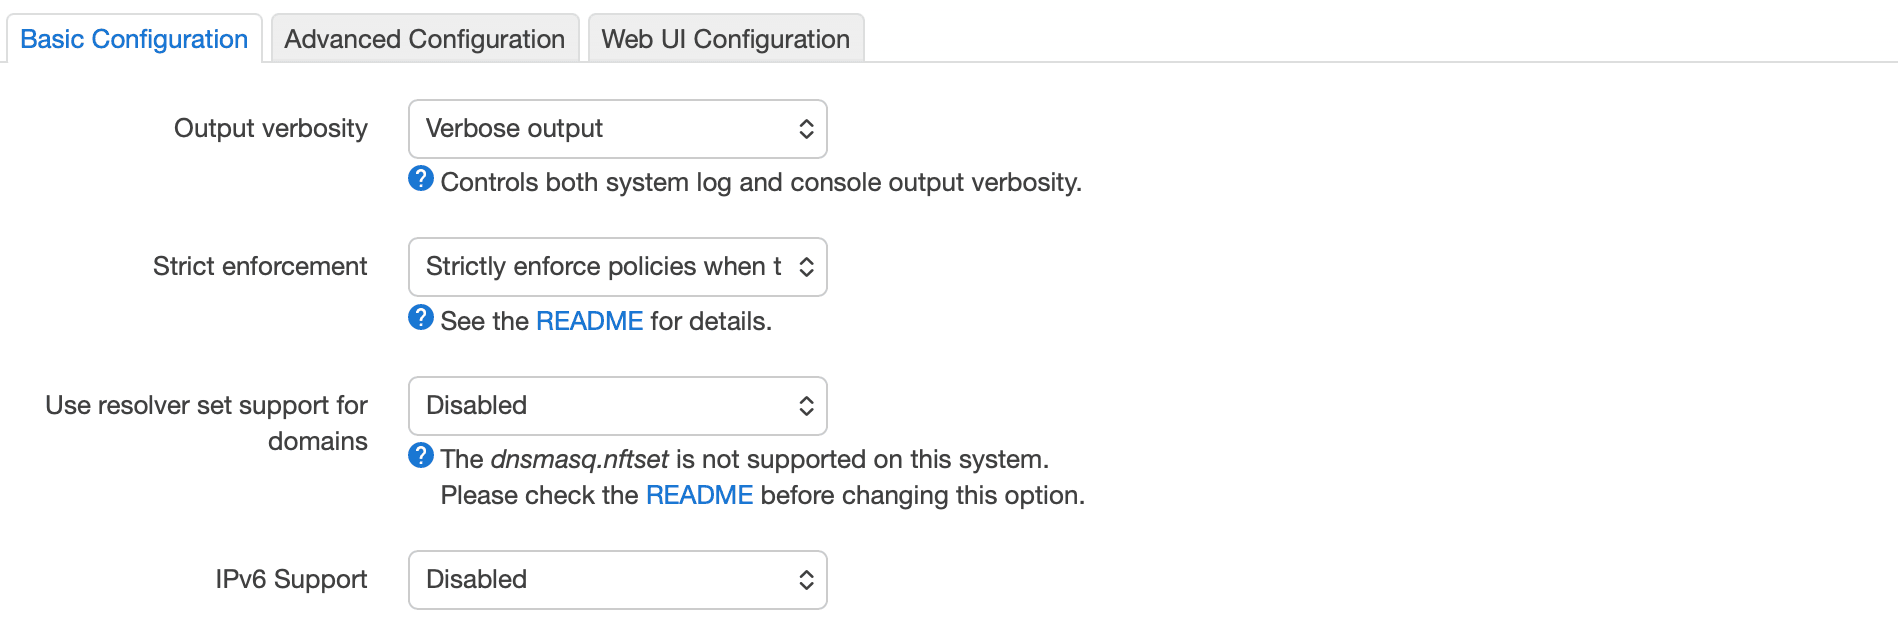Switch to the Advanced Configuration tab
The width and height of the screenshot is (1900, 628).
(x=424, y=39)
